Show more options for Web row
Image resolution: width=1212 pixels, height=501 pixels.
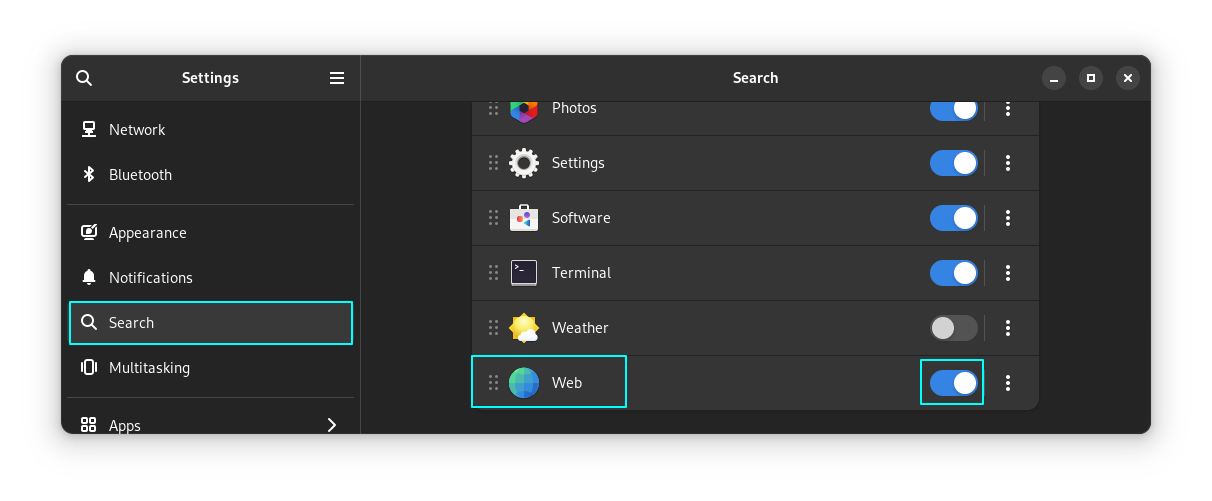pos(1008,383)
